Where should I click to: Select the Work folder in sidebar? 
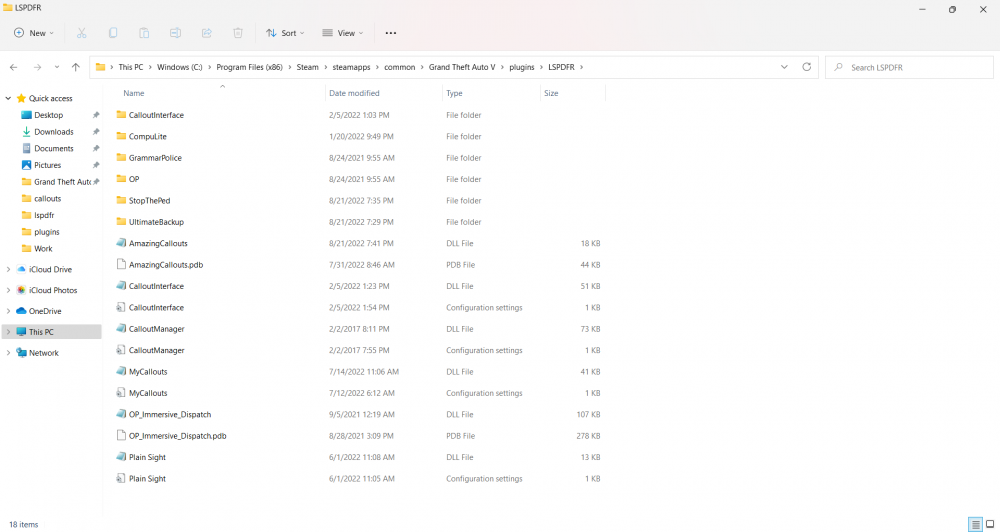pyautogui.click(x=43, y=248)
